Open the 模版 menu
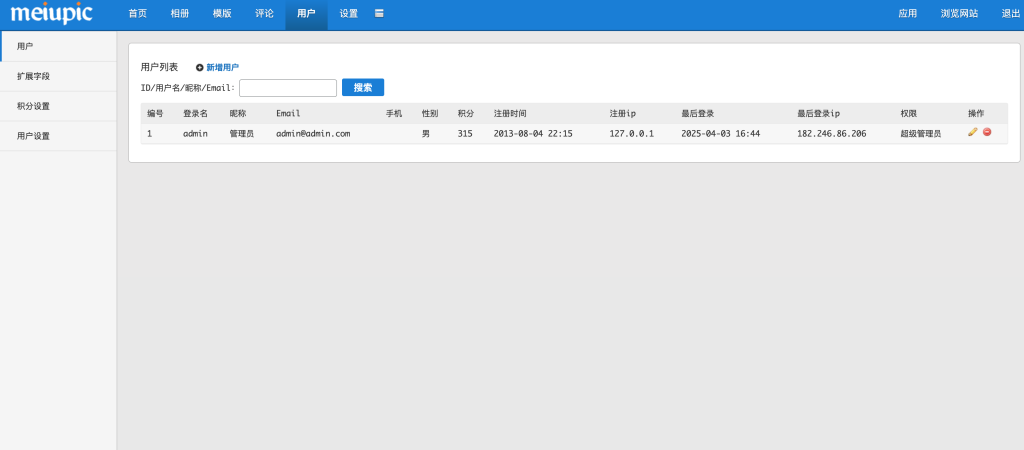This screenshot has width=1024, height=450. 222,13
